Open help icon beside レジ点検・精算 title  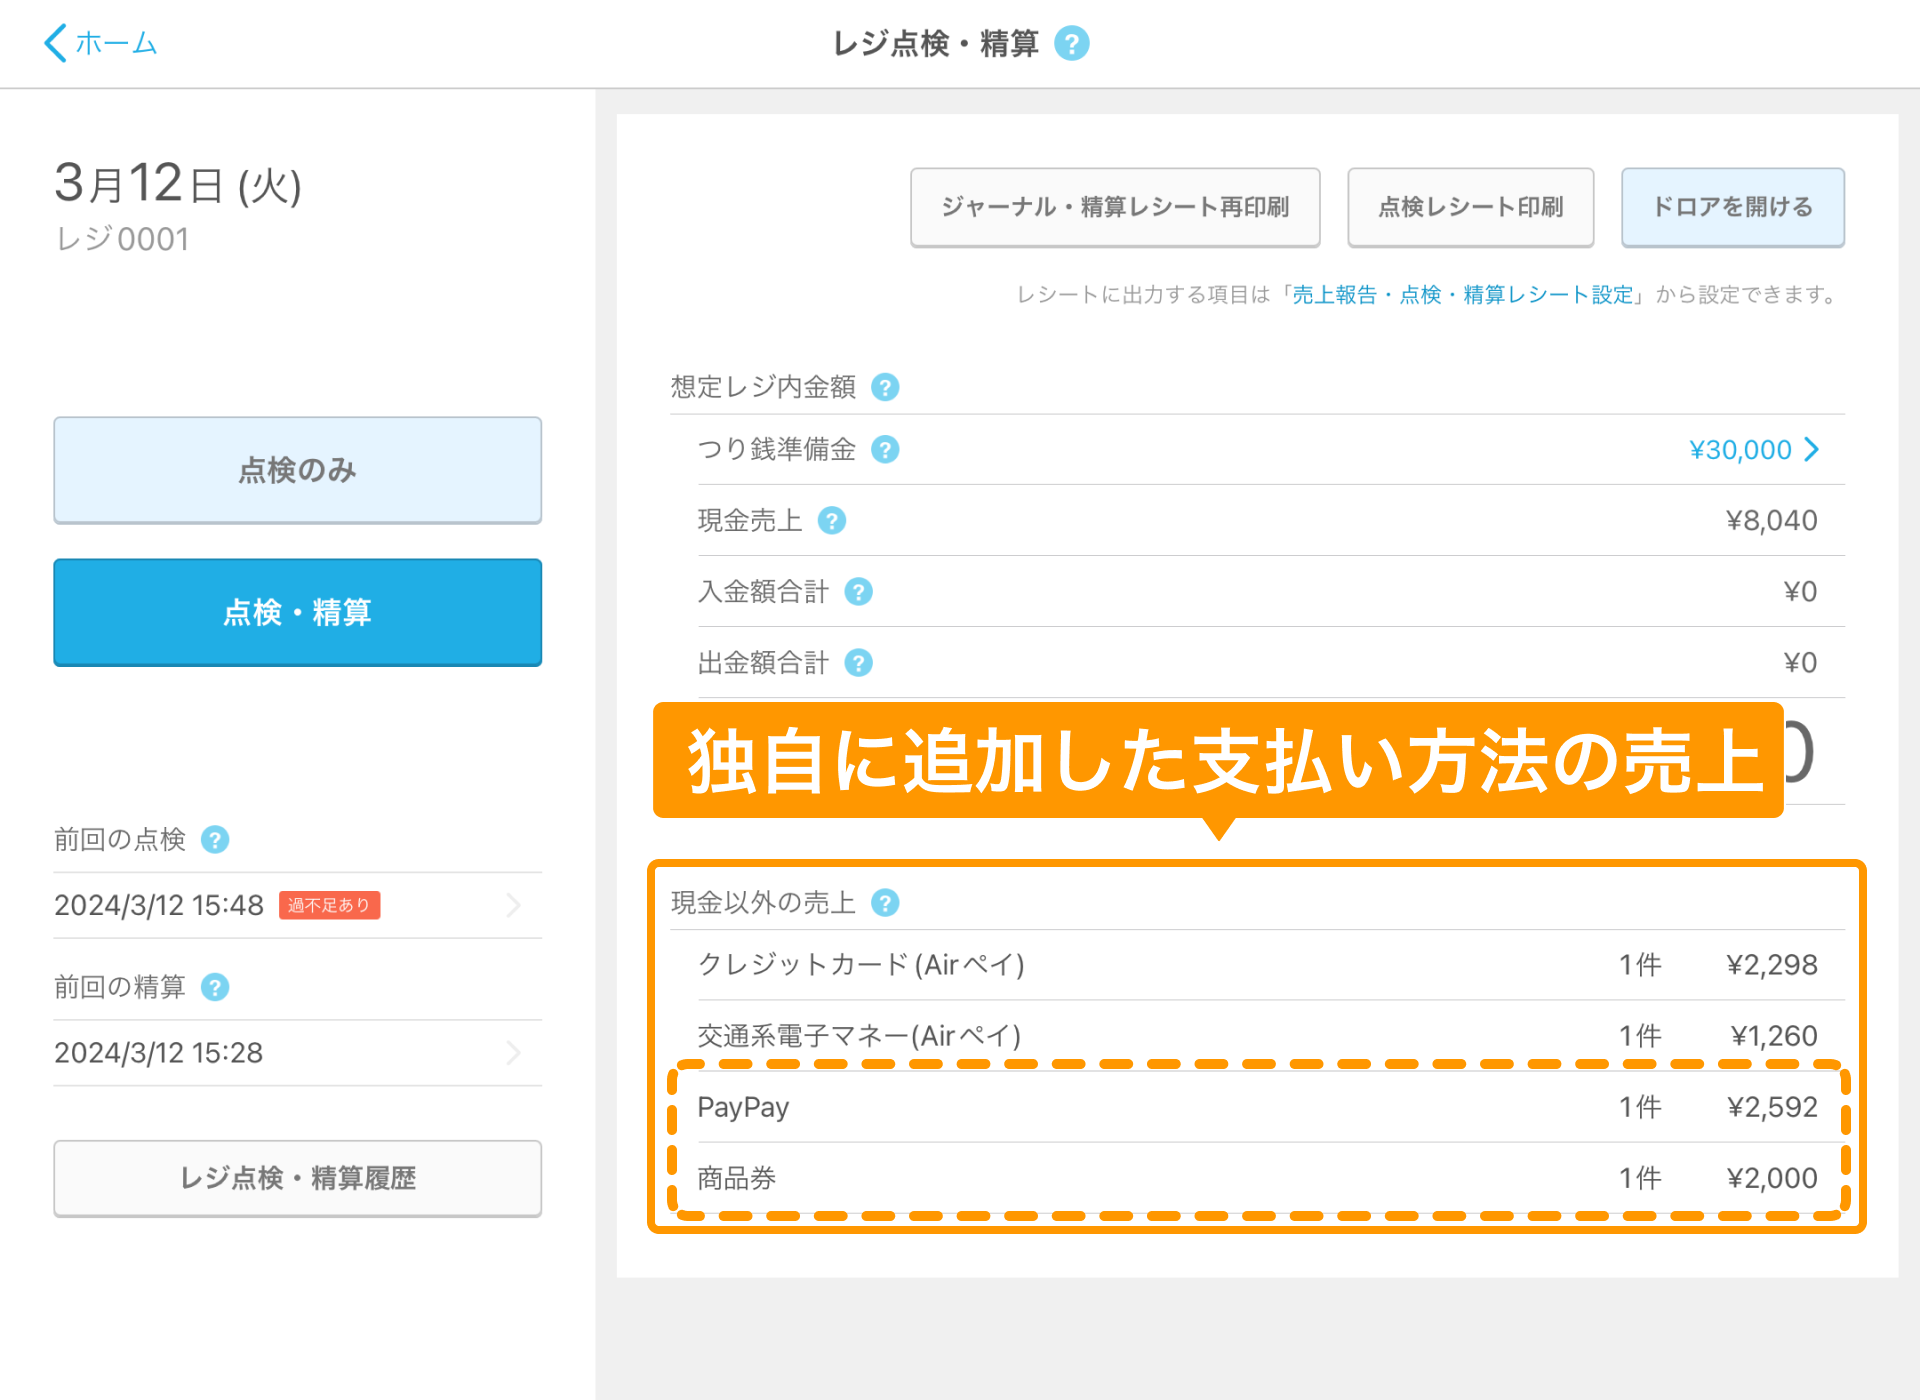[x=1072, y=43]
